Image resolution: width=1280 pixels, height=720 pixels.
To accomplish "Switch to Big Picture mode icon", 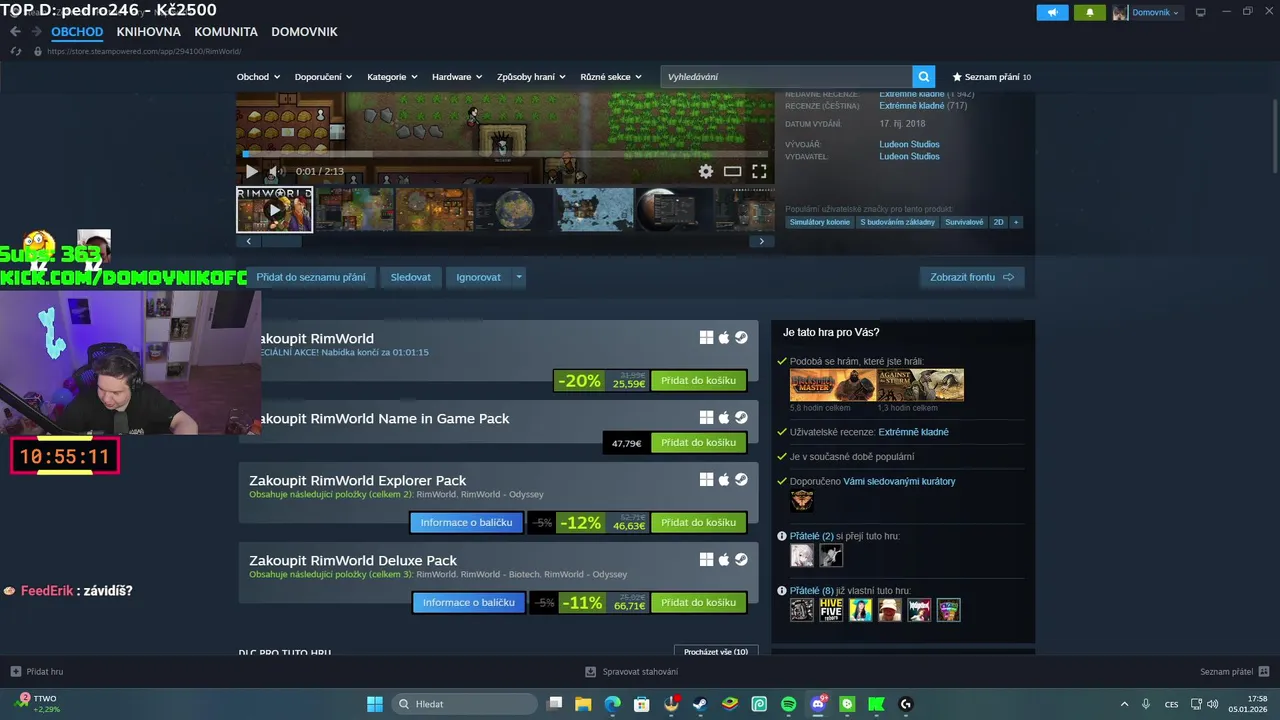I will click(x=1201, y=12).
